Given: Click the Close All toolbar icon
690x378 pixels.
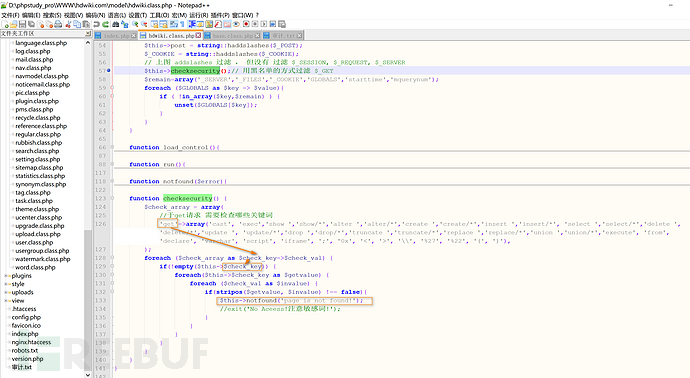Looking at the screenshot, I should (x=50, y=24).
